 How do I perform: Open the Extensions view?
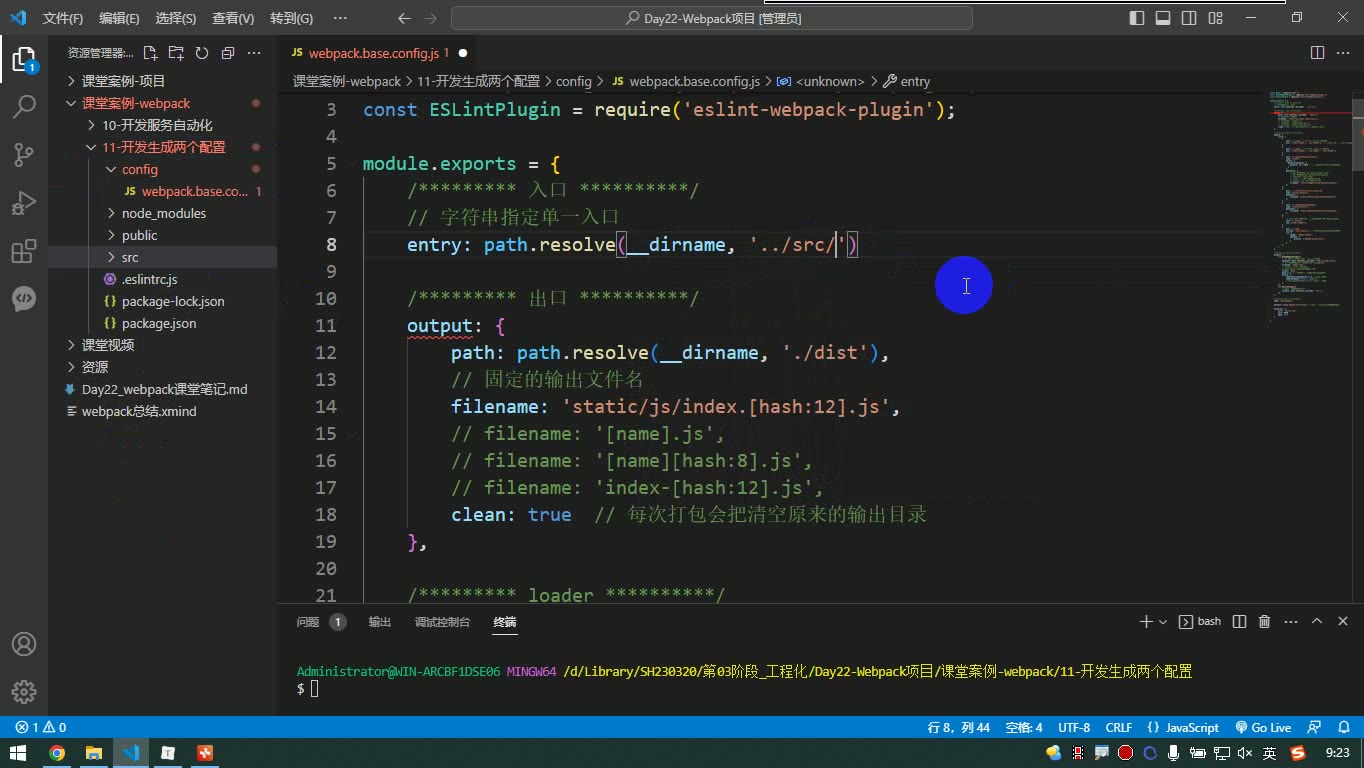click(x=24, y=251)
